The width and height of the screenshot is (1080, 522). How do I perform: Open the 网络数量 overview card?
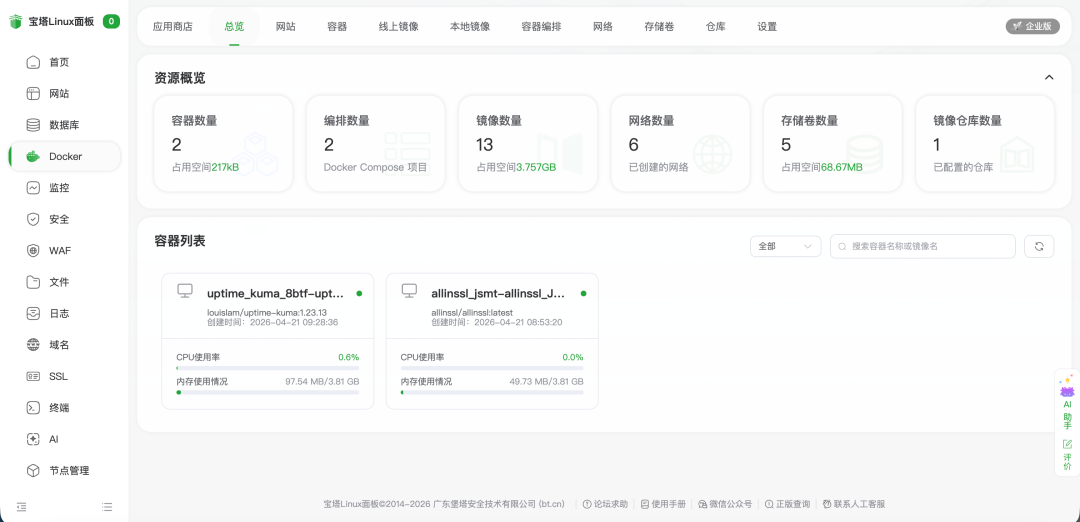tap(681, 143)
